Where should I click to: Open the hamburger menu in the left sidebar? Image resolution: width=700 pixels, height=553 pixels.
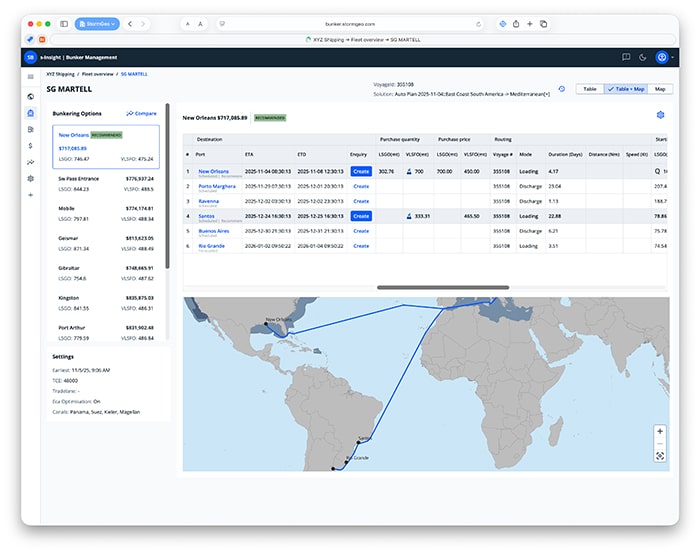pos(30,76)
